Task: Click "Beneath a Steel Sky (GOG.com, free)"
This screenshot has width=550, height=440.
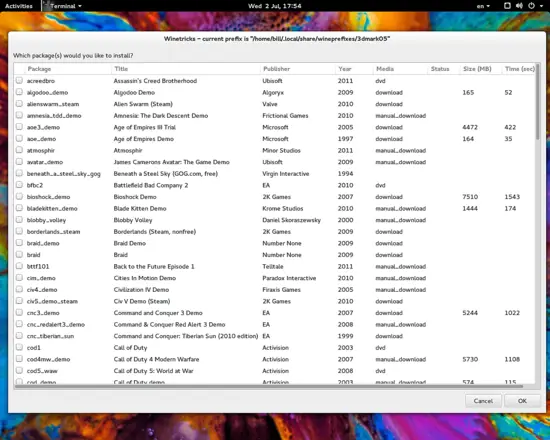Action: tap(166, 173)
